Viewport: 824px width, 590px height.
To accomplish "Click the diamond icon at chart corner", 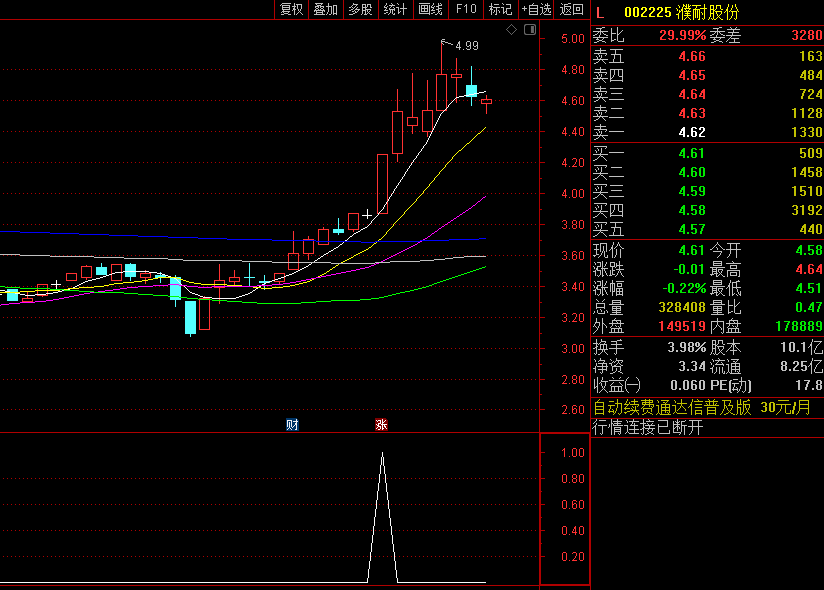I will tap(511, 29).
